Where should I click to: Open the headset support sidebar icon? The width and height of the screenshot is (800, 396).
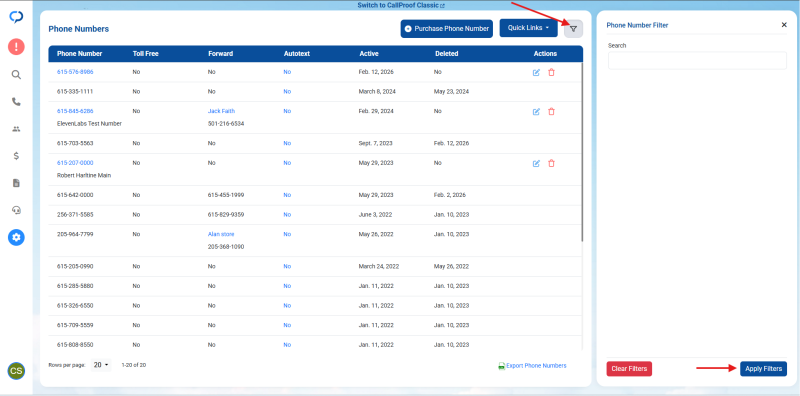16,210
